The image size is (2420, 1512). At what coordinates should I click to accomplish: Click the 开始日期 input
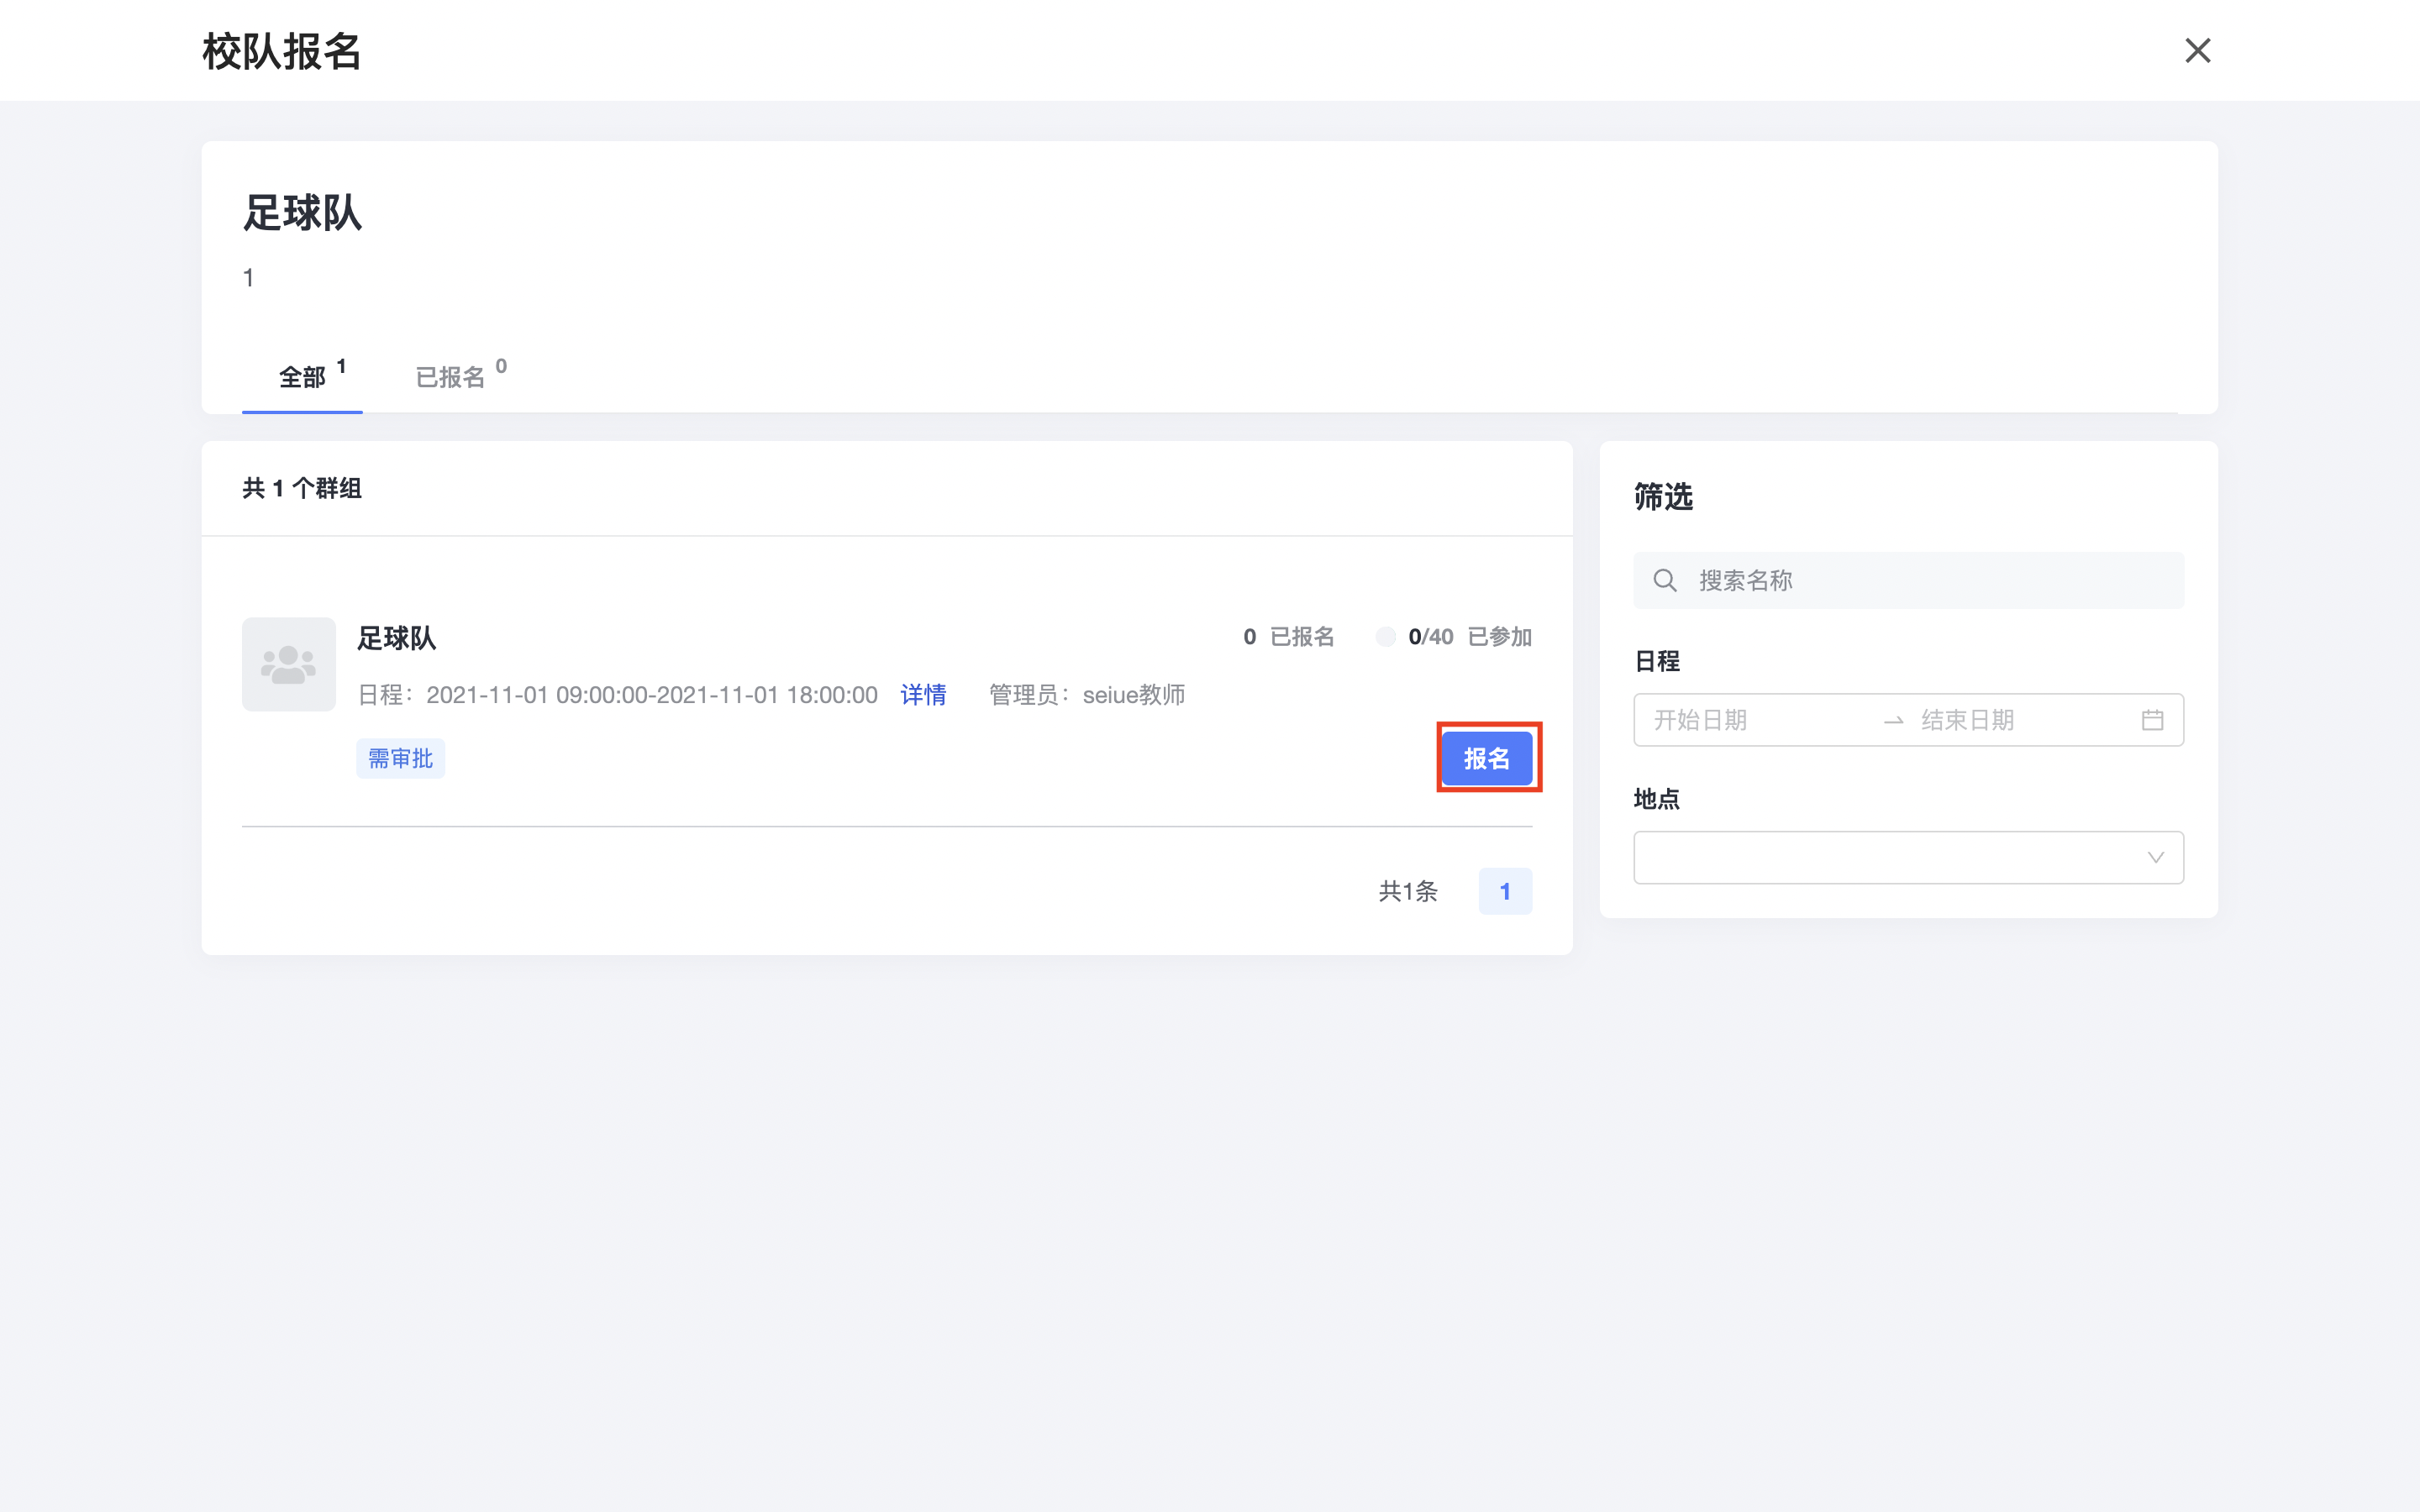(1758, 720)
